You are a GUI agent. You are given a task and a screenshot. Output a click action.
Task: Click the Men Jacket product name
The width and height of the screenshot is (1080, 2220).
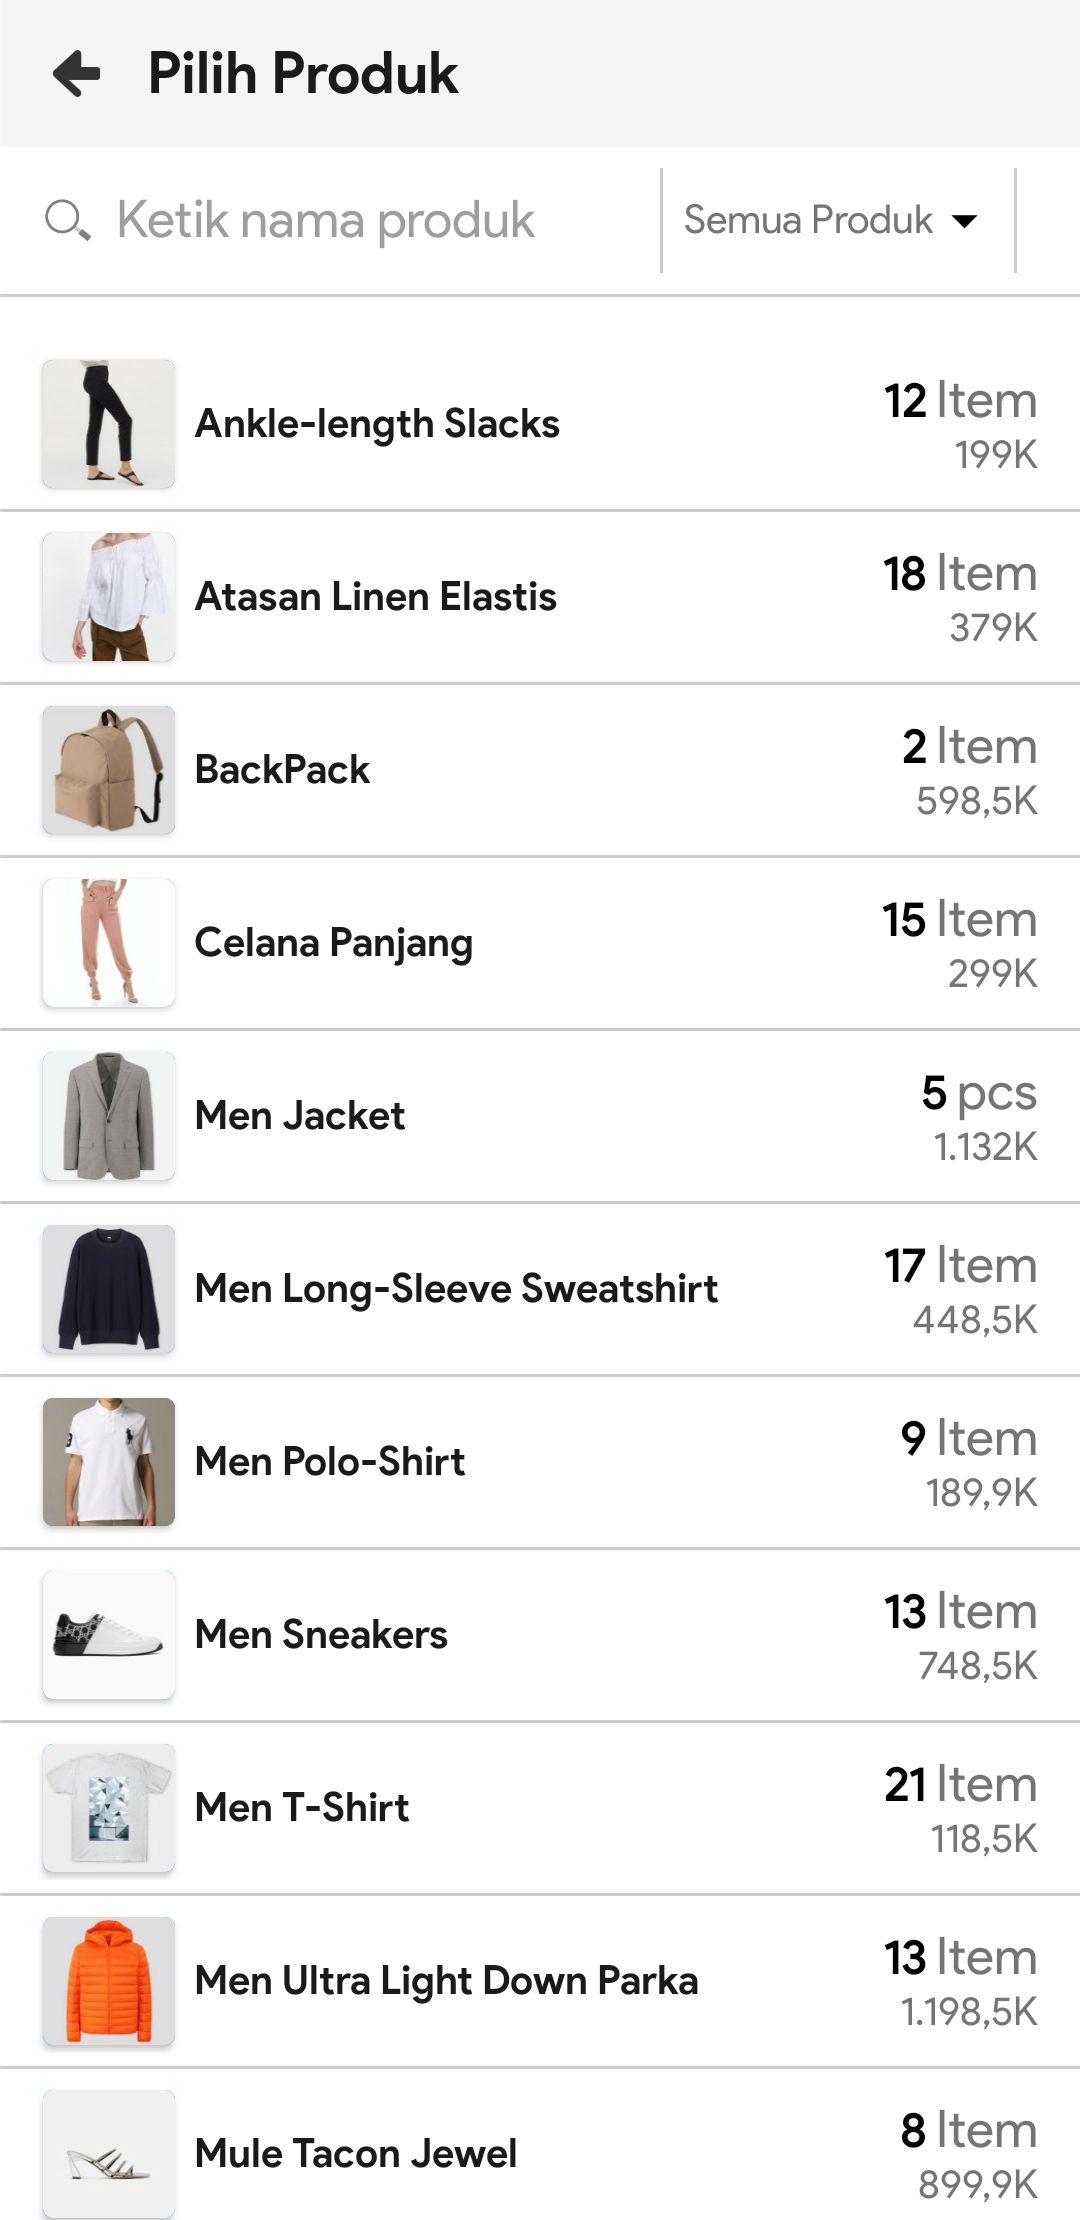(300, 1116)
